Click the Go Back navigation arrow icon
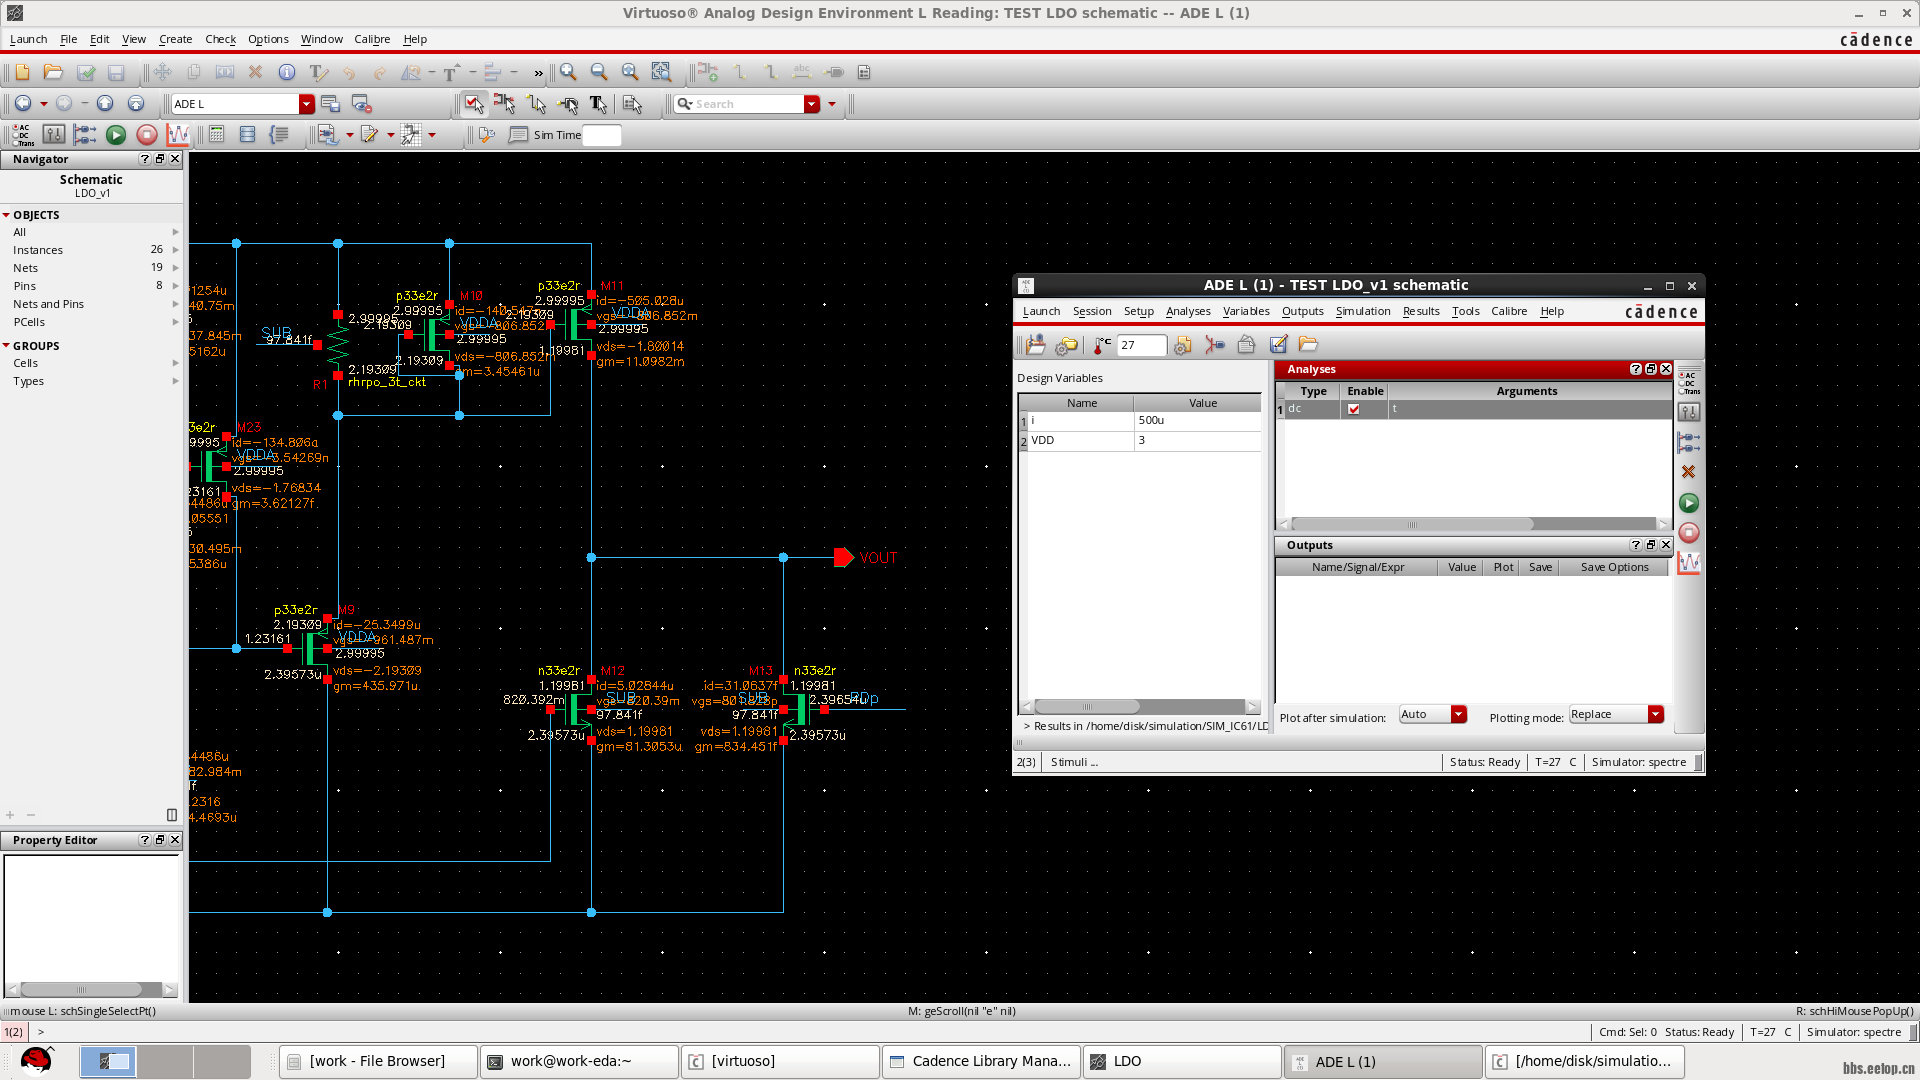Viewport: 1920px width, 1080px height. tap(23, 104)
